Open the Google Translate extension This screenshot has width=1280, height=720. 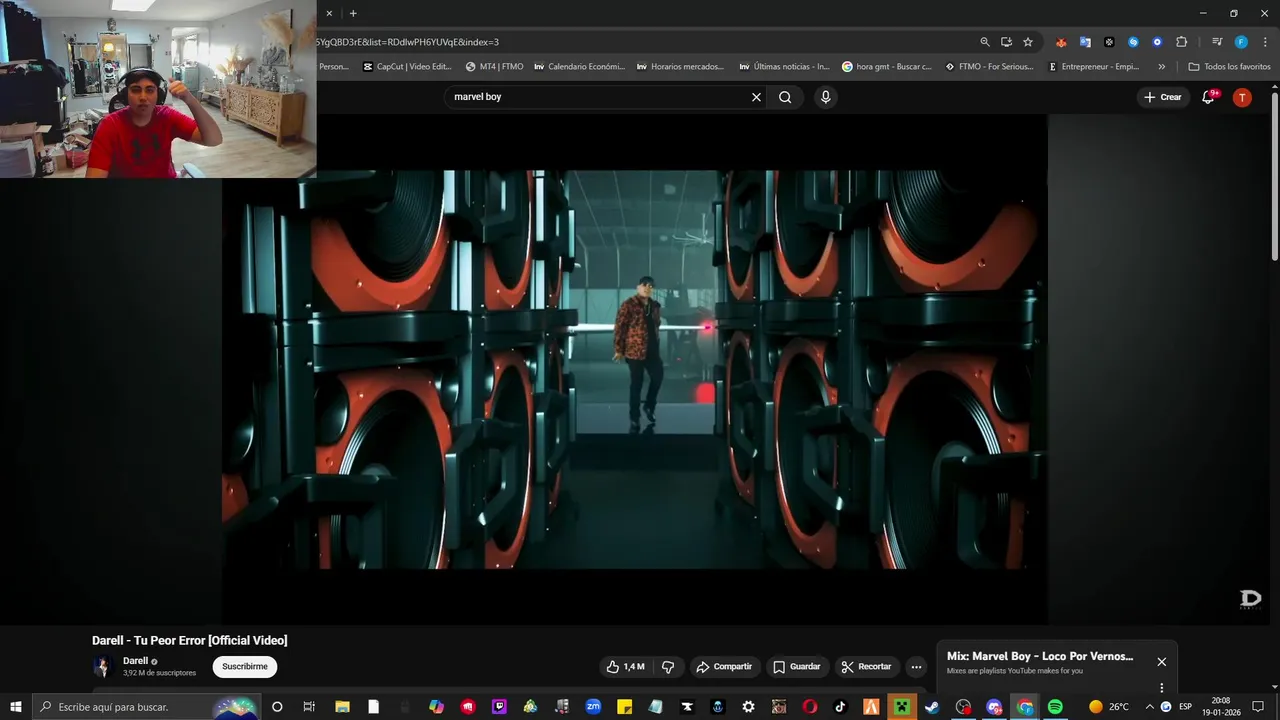pyautogui.click(x=1085, y=42)
